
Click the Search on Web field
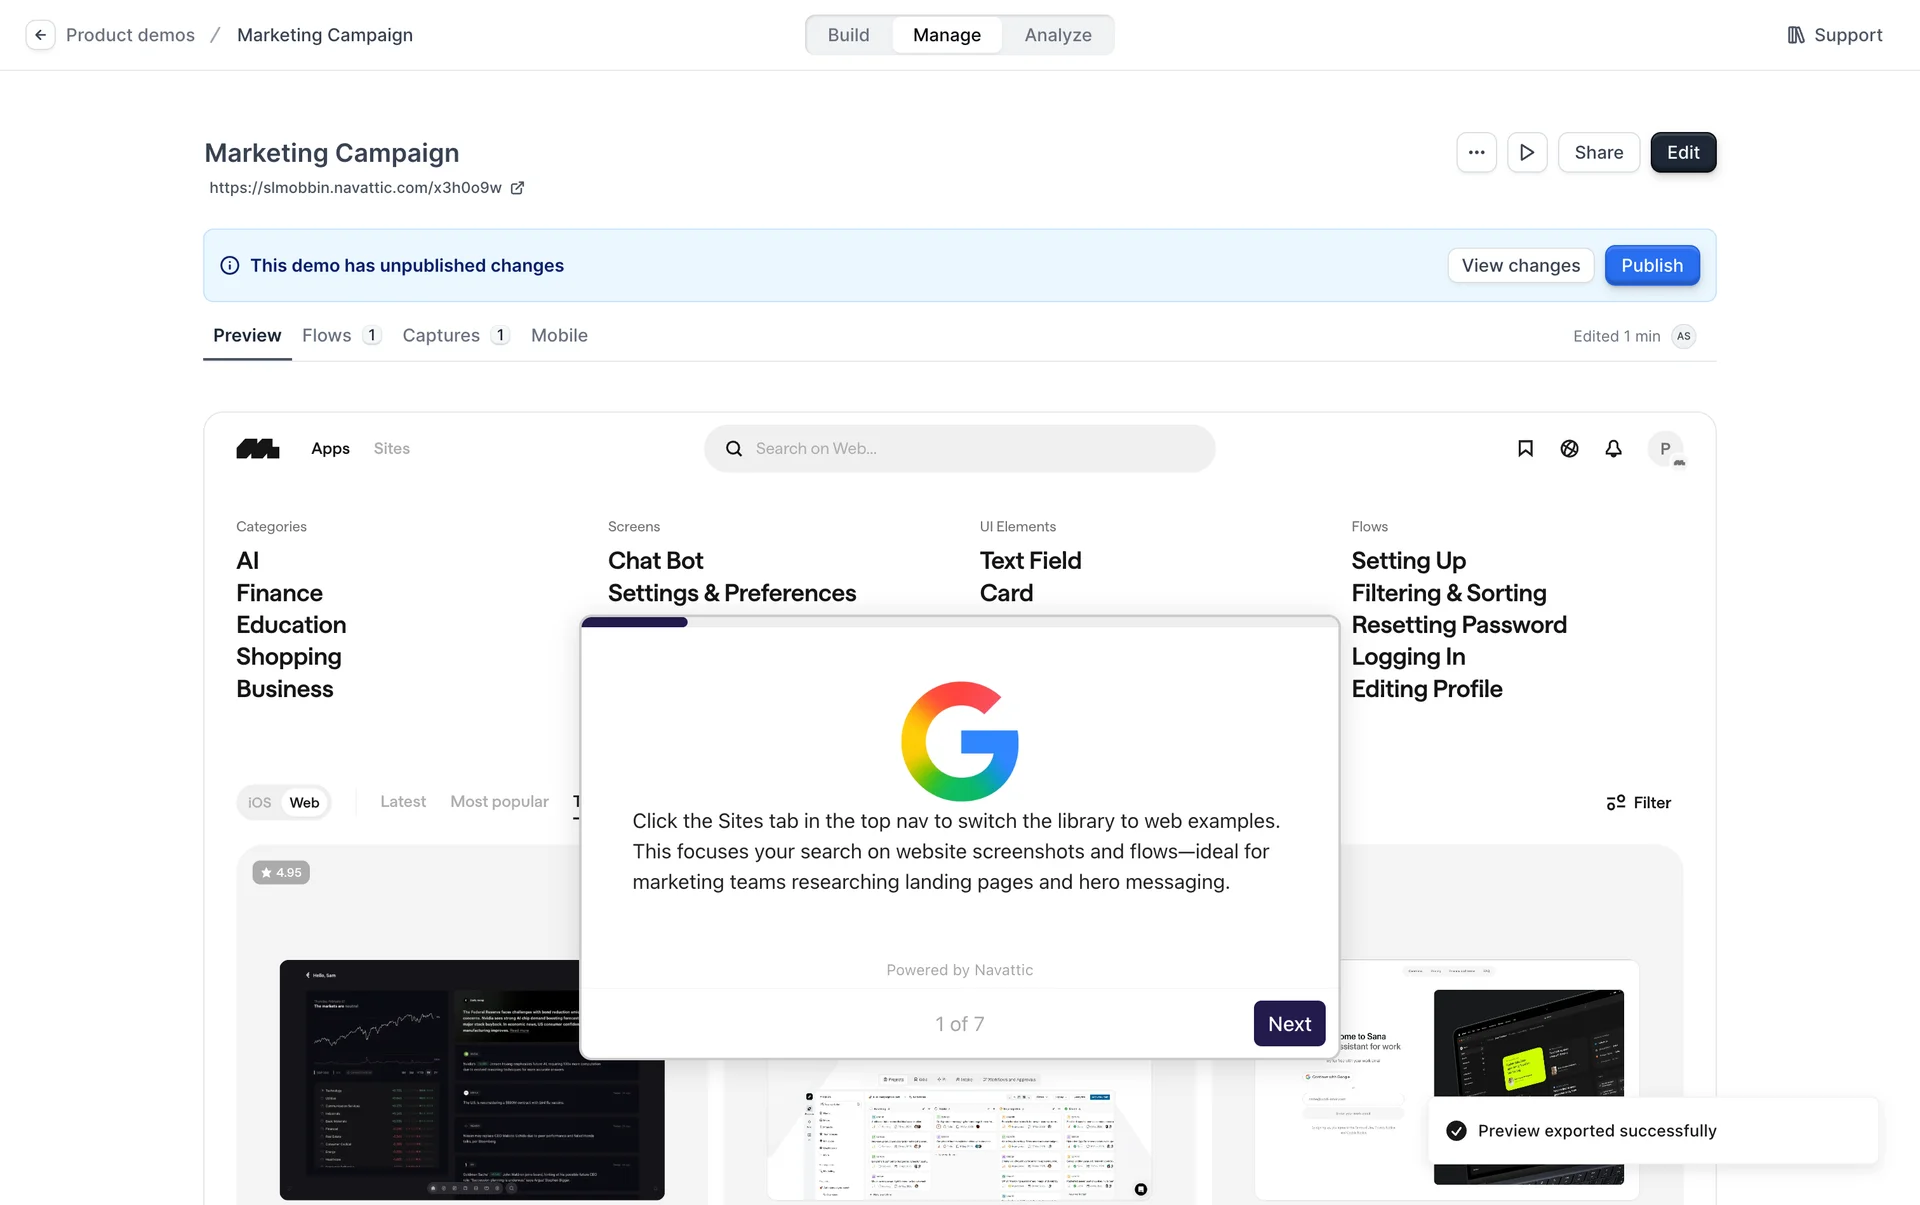point(960,449)
